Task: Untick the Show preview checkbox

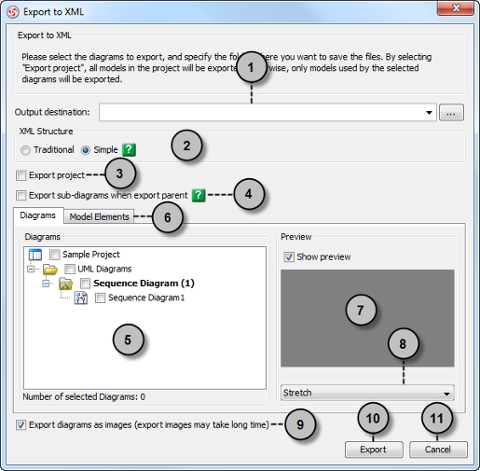Action: [289, 257]
